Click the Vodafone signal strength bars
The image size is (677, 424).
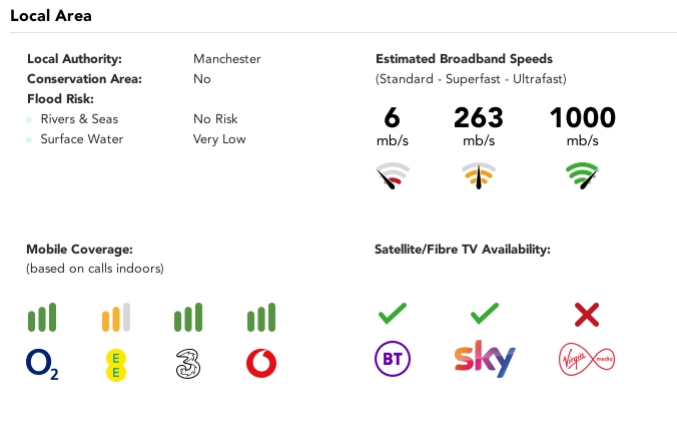[x=261, y=318]
